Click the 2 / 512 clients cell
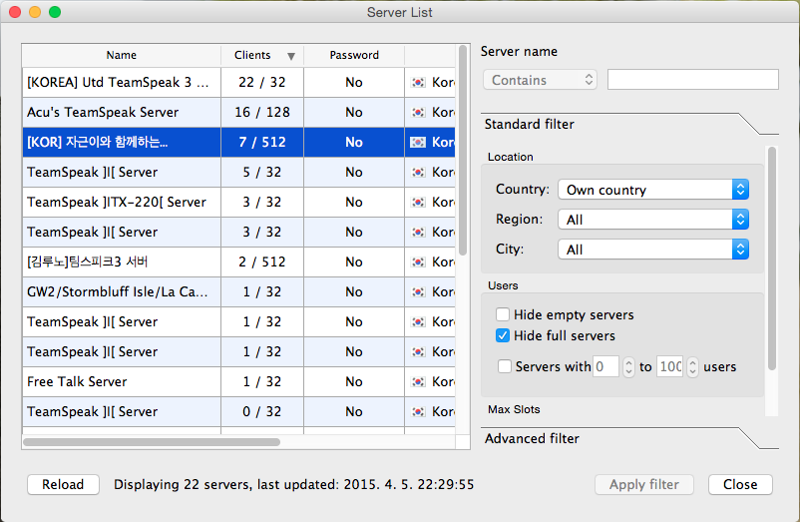Viewport: 800px width, 522px height. pyautogui.click(x=262, y=262)
